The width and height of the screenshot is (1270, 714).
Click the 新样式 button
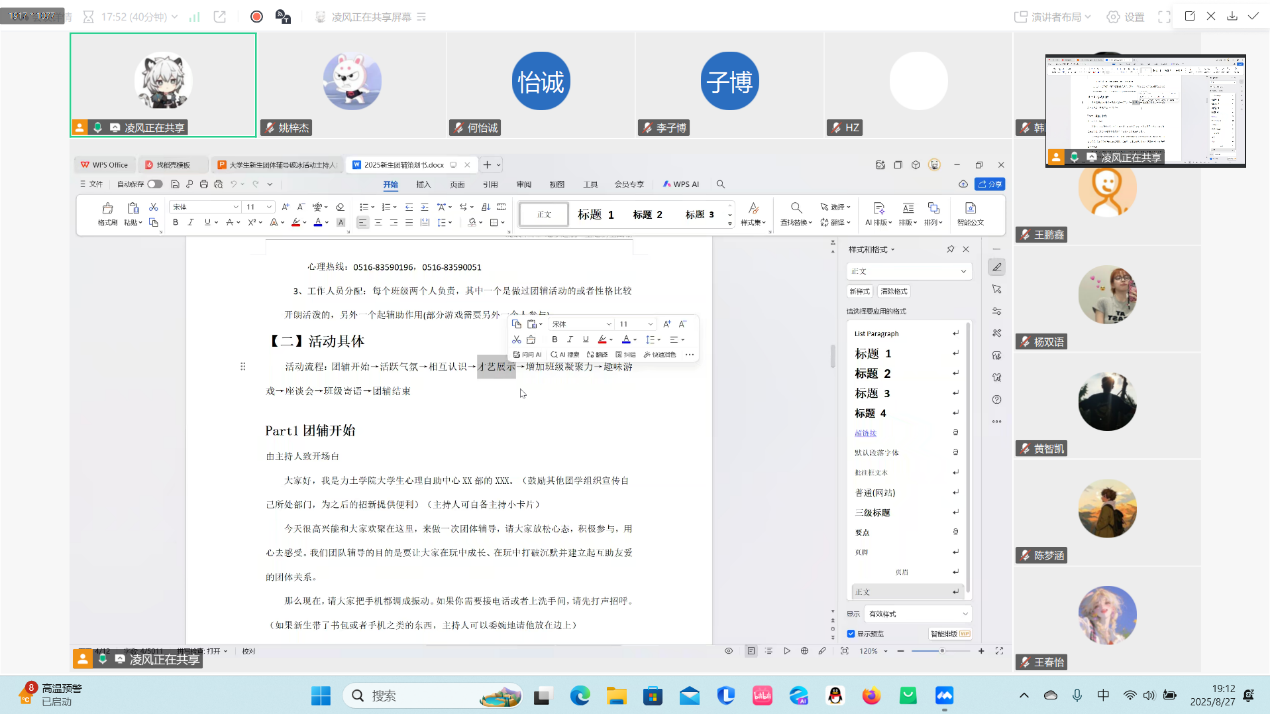click(859, 291)
